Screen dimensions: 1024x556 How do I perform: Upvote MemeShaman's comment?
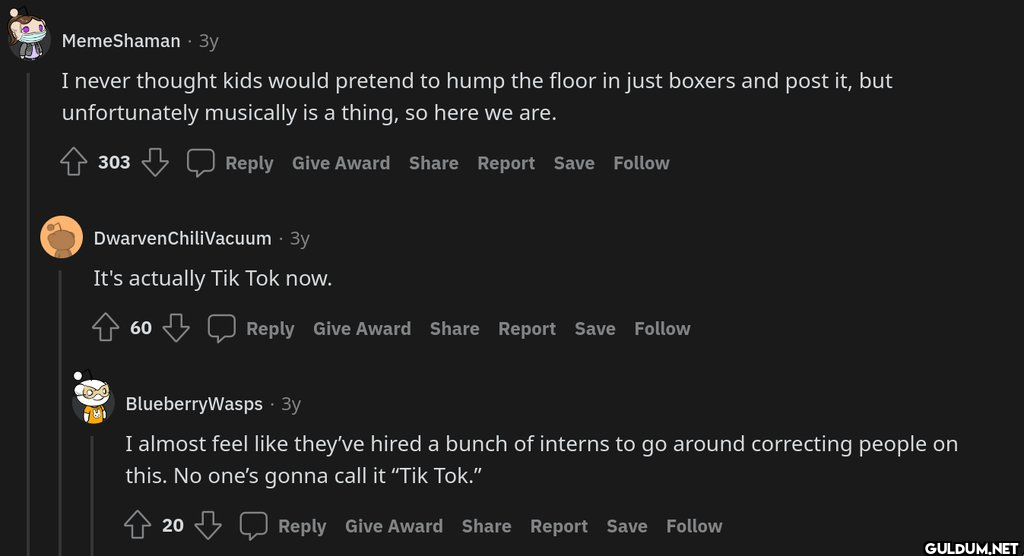(73, 162)
